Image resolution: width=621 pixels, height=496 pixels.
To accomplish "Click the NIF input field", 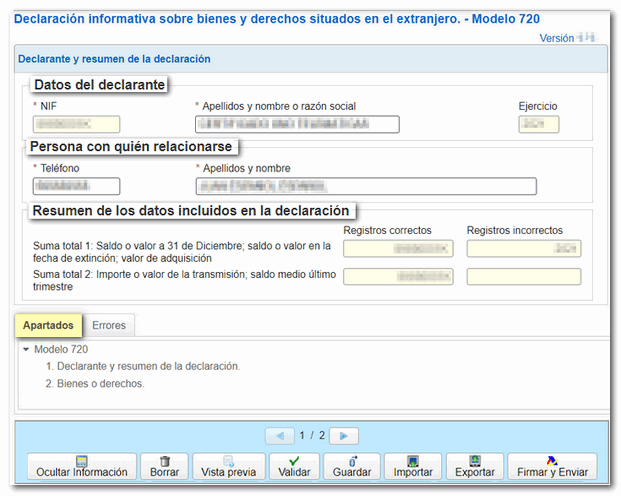I will [x=76, y=124].
